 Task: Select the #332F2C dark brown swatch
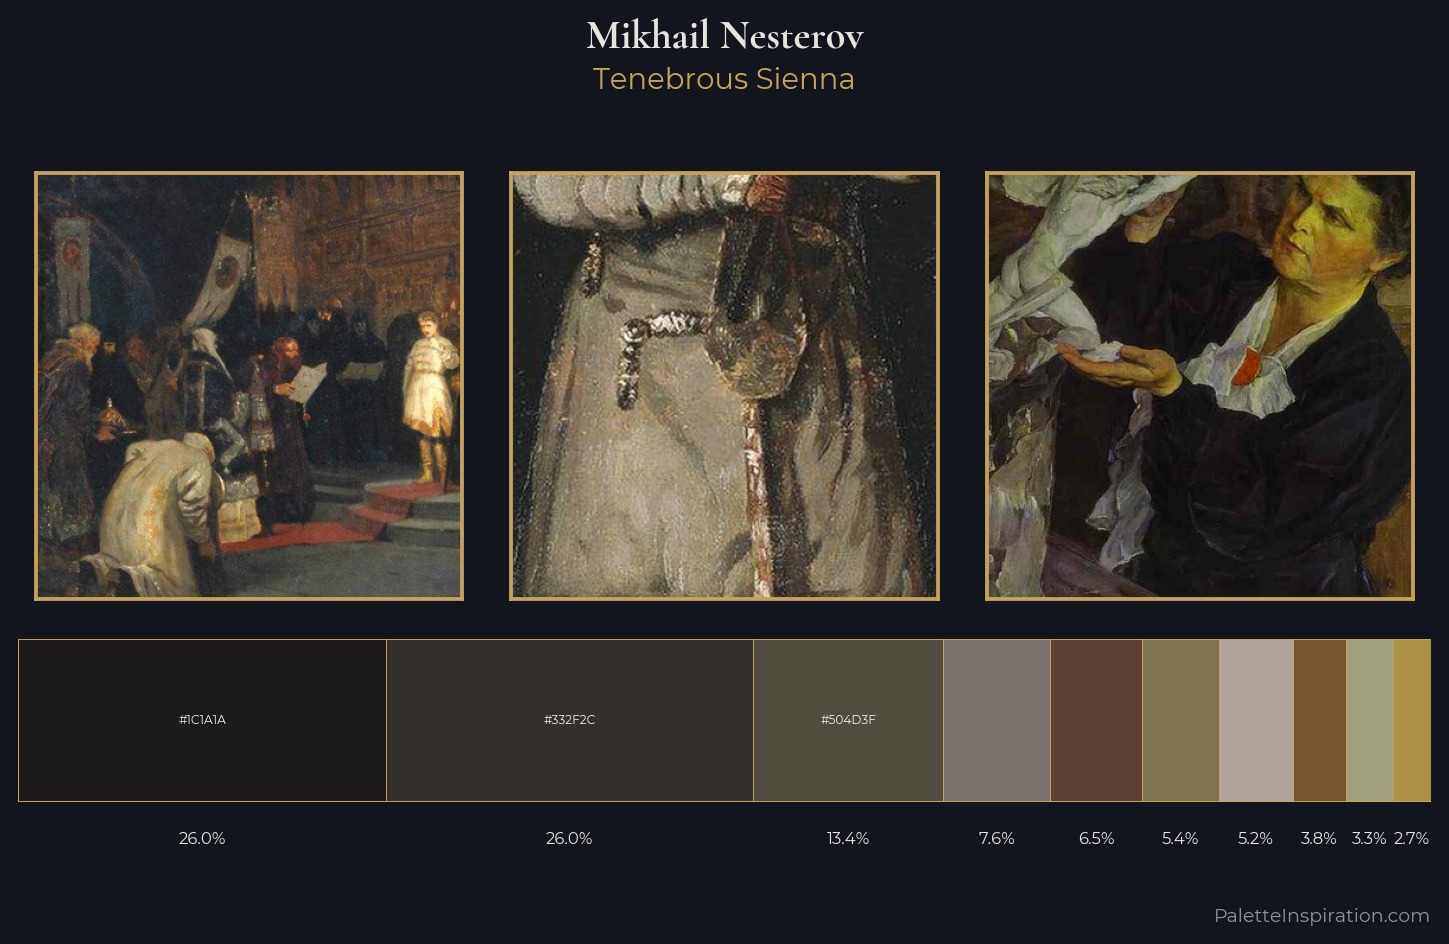570,720
